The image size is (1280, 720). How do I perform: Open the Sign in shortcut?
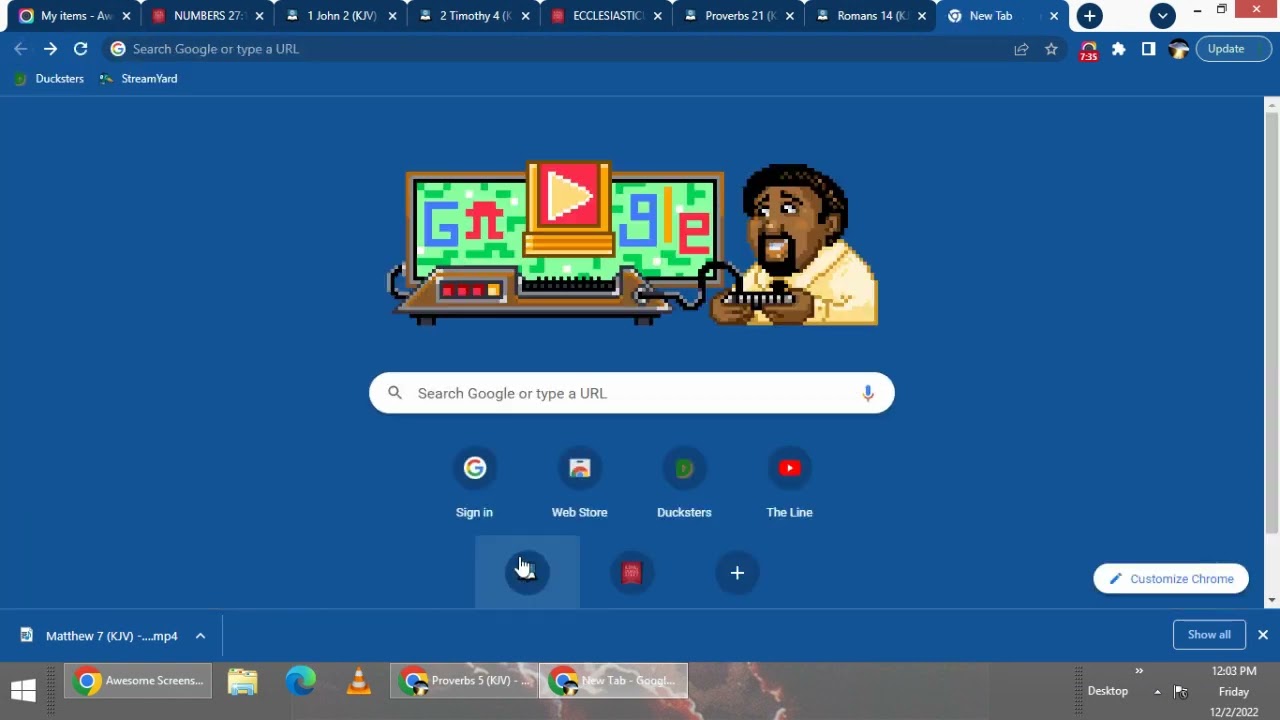pos(474,485)
